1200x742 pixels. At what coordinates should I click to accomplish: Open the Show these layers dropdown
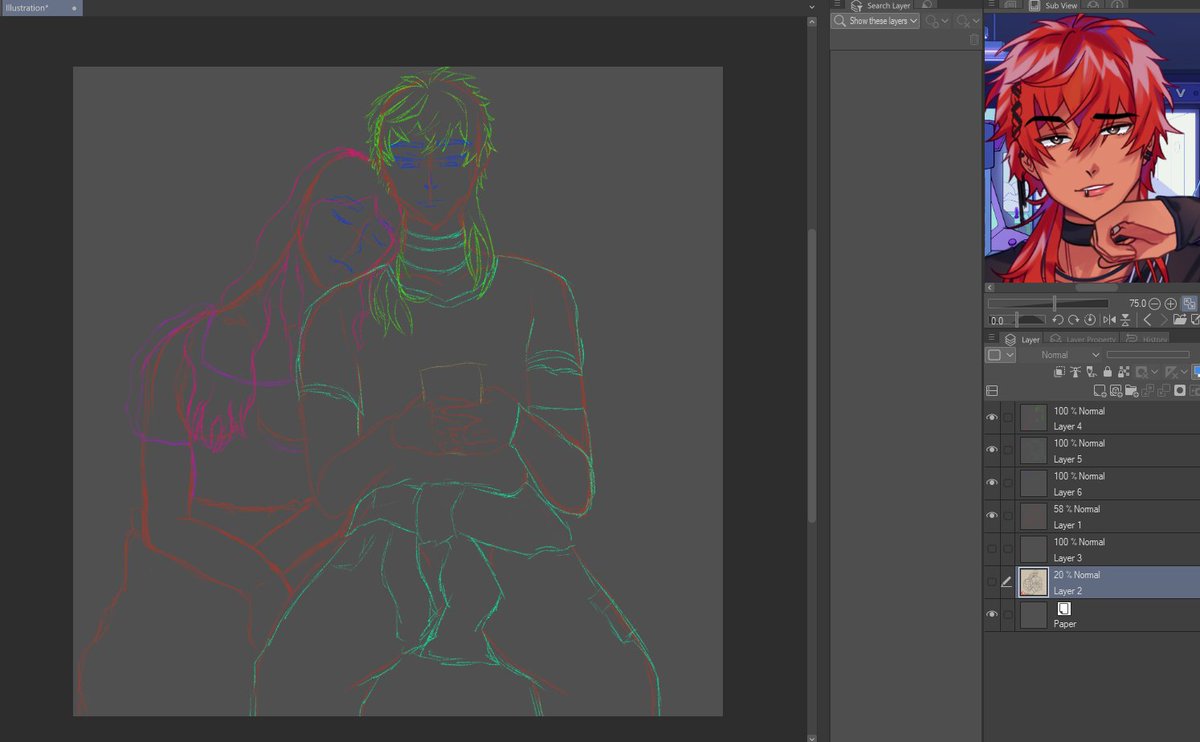(x=875, y=21)
